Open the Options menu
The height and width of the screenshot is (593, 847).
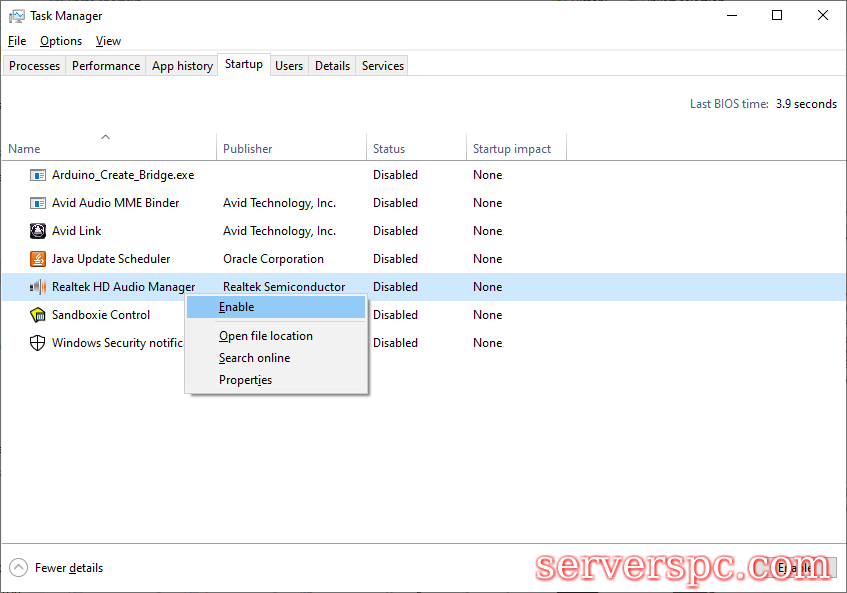(x=61, y=41)
